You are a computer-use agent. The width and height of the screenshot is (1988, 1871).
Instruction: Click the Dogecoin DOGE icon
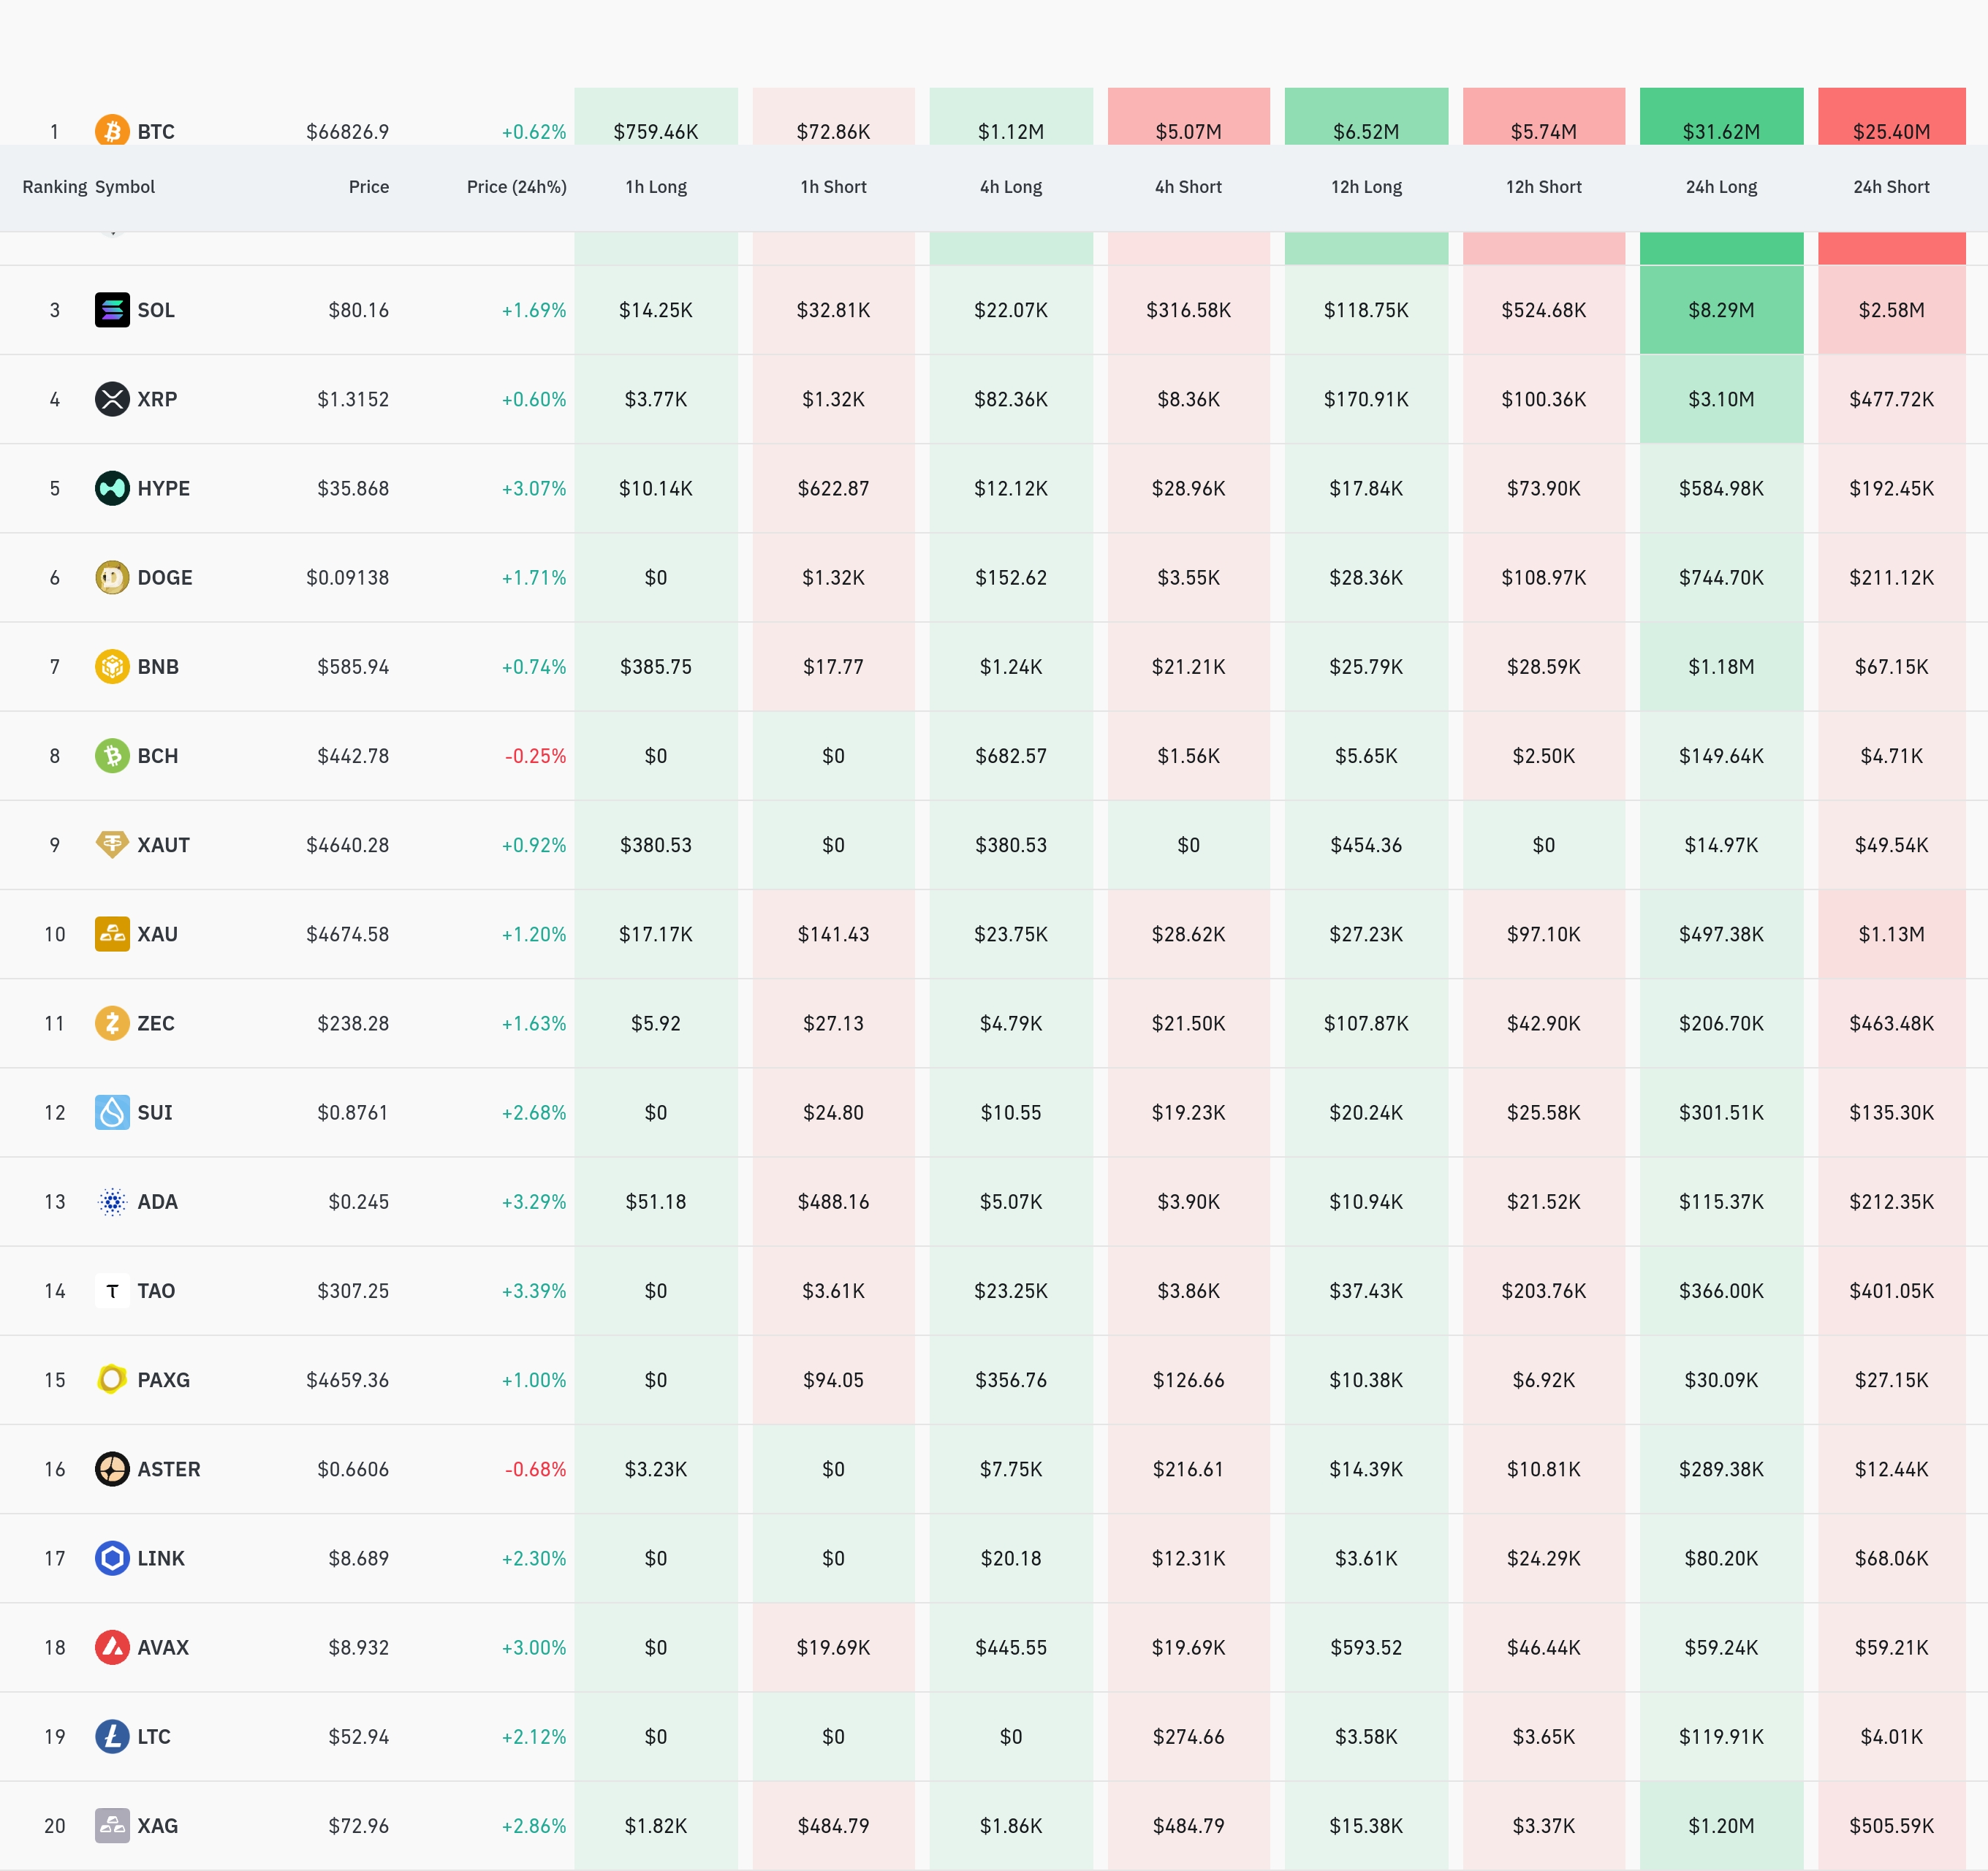coord(112,577)
